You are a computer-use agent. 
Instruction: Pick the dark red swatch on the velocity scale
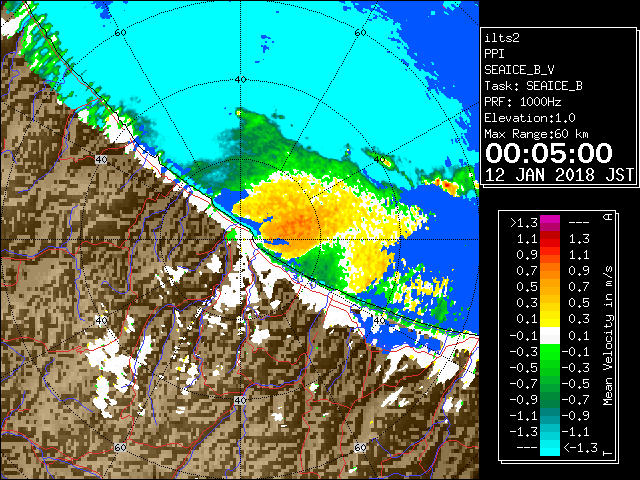click(x=550, y=235)
